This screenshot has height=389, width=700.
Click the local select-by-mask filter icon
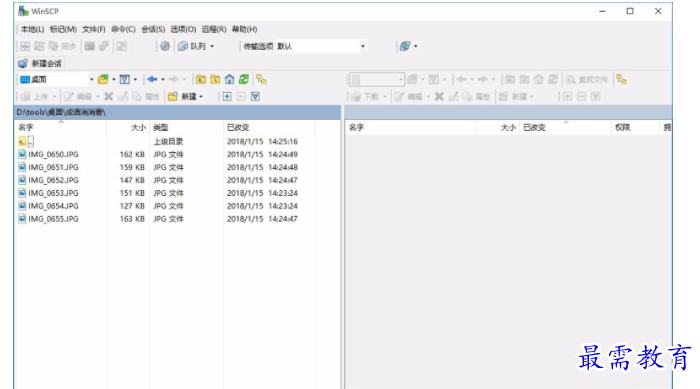255,96
